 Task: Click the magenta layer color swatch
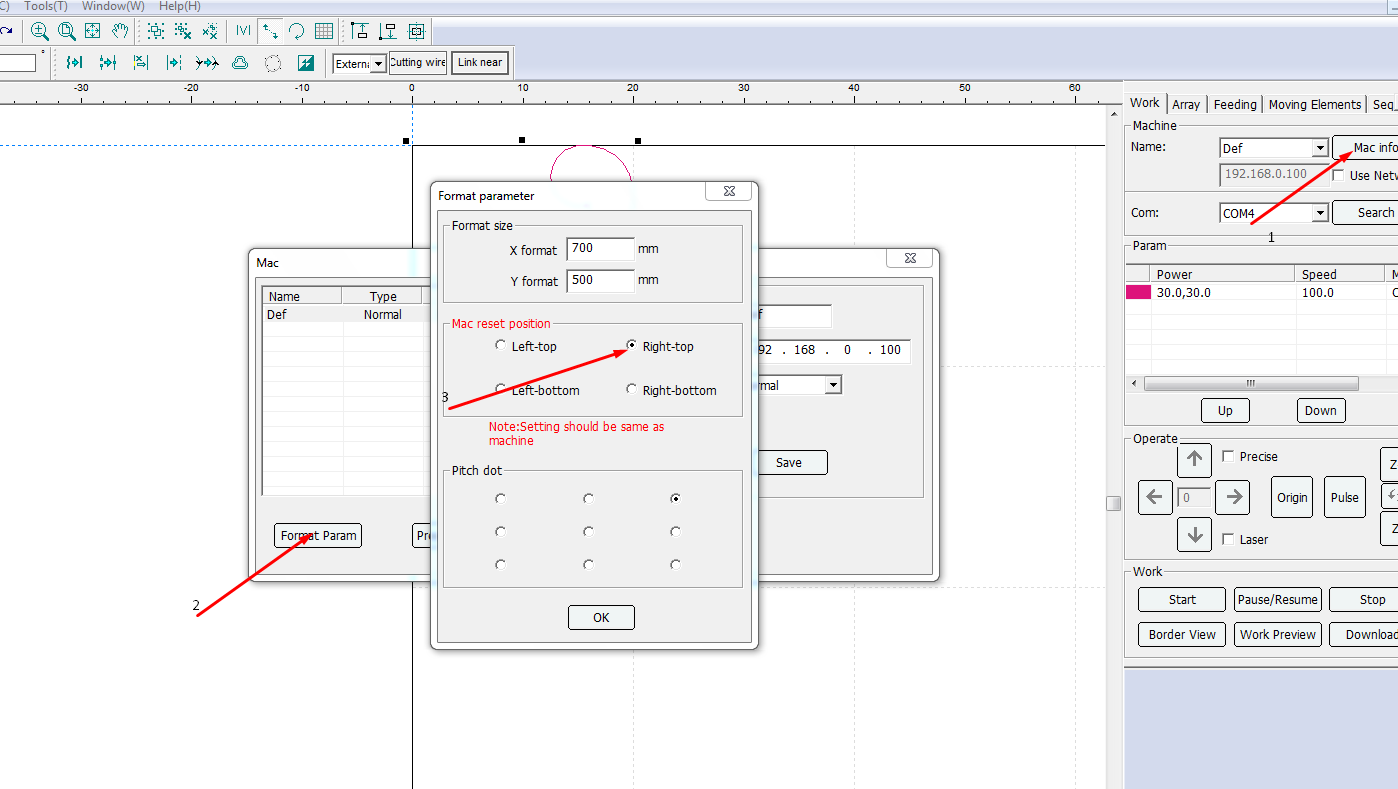tap(1138, 293)
